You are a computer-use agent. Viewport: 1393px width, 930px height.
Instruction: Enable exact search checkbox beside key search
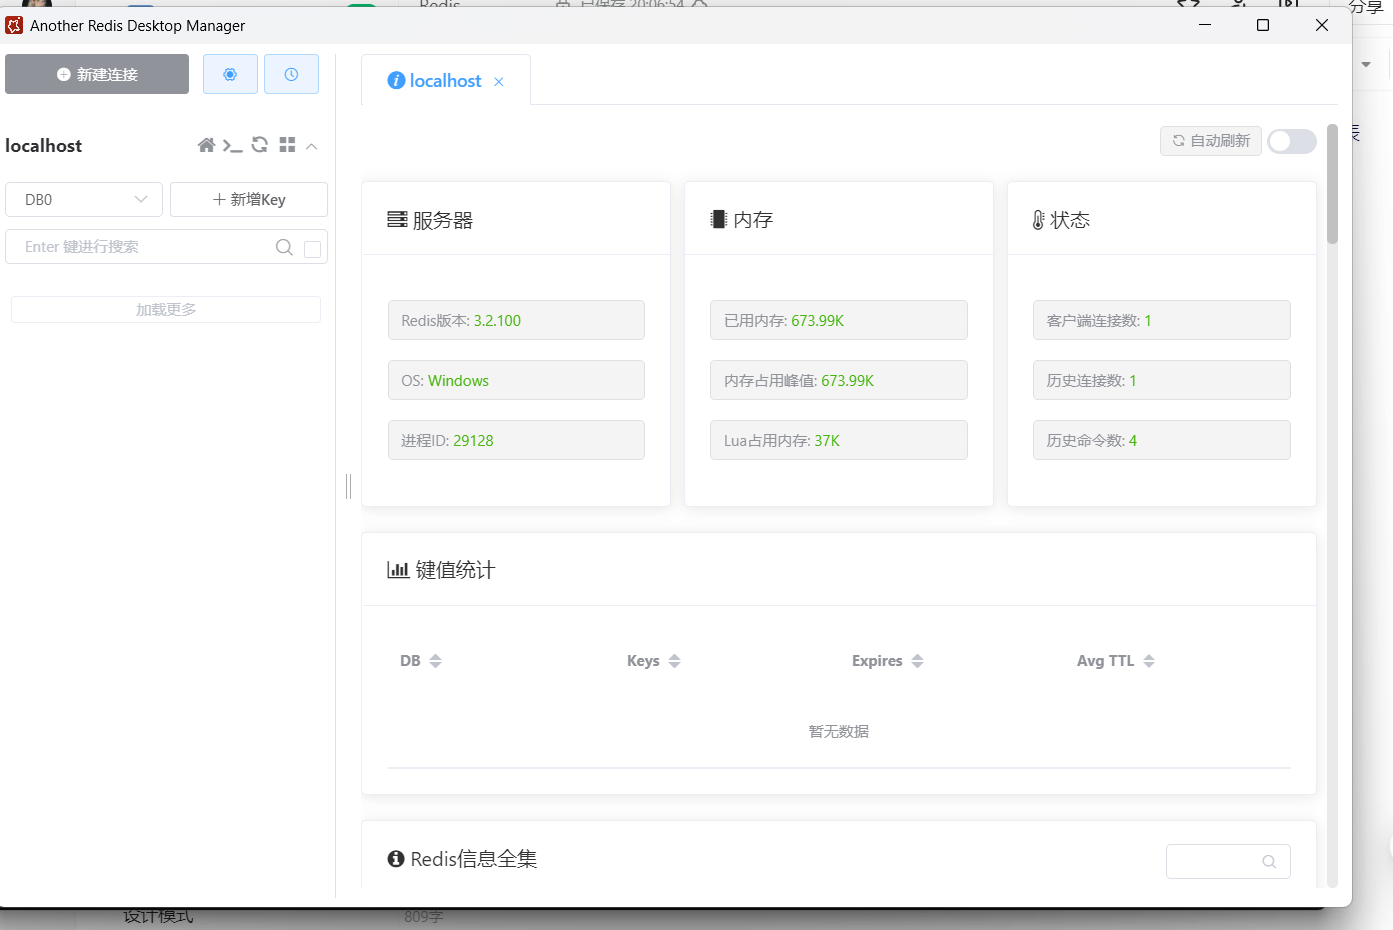tap(313, 249)
